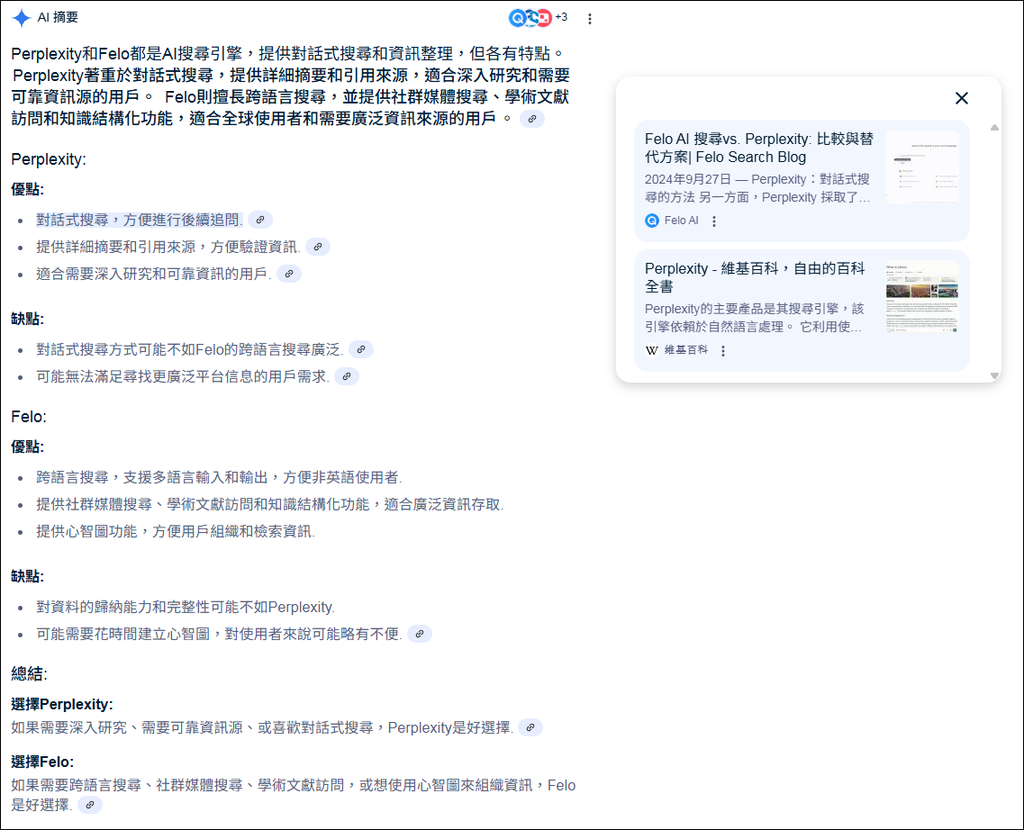Click the AI 摘要 sparkle icon

[x=22, y=18]
